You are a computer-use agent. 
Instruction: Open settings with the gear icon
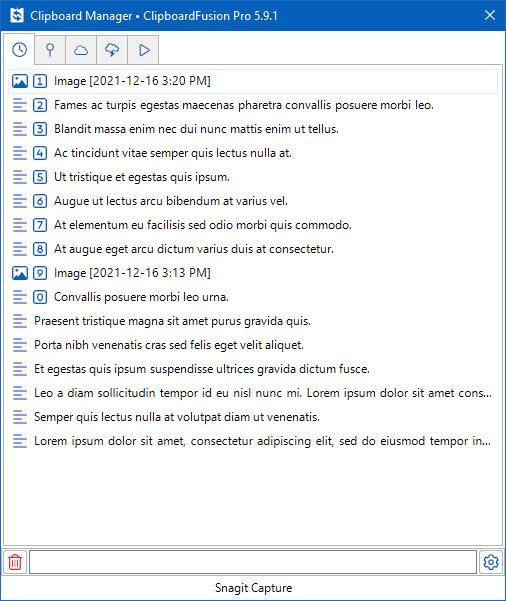pyautogui.click(x=491, y=562)
